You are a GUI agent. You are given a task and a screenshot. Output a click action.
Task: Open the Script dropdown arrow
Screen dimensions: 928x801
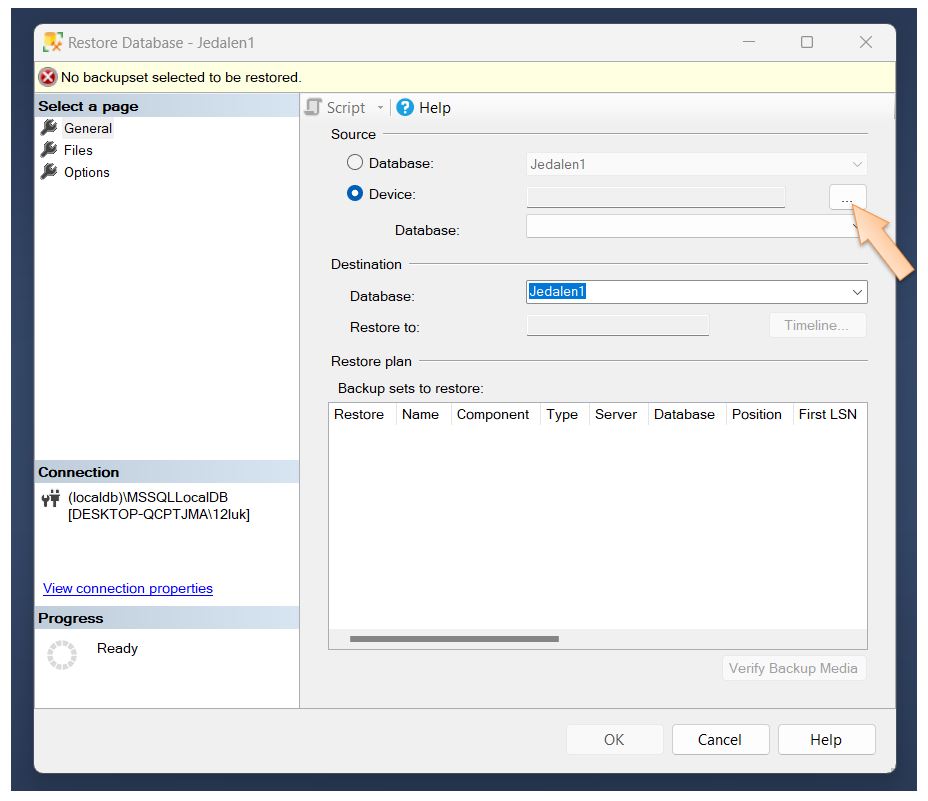tap(380, 108)
